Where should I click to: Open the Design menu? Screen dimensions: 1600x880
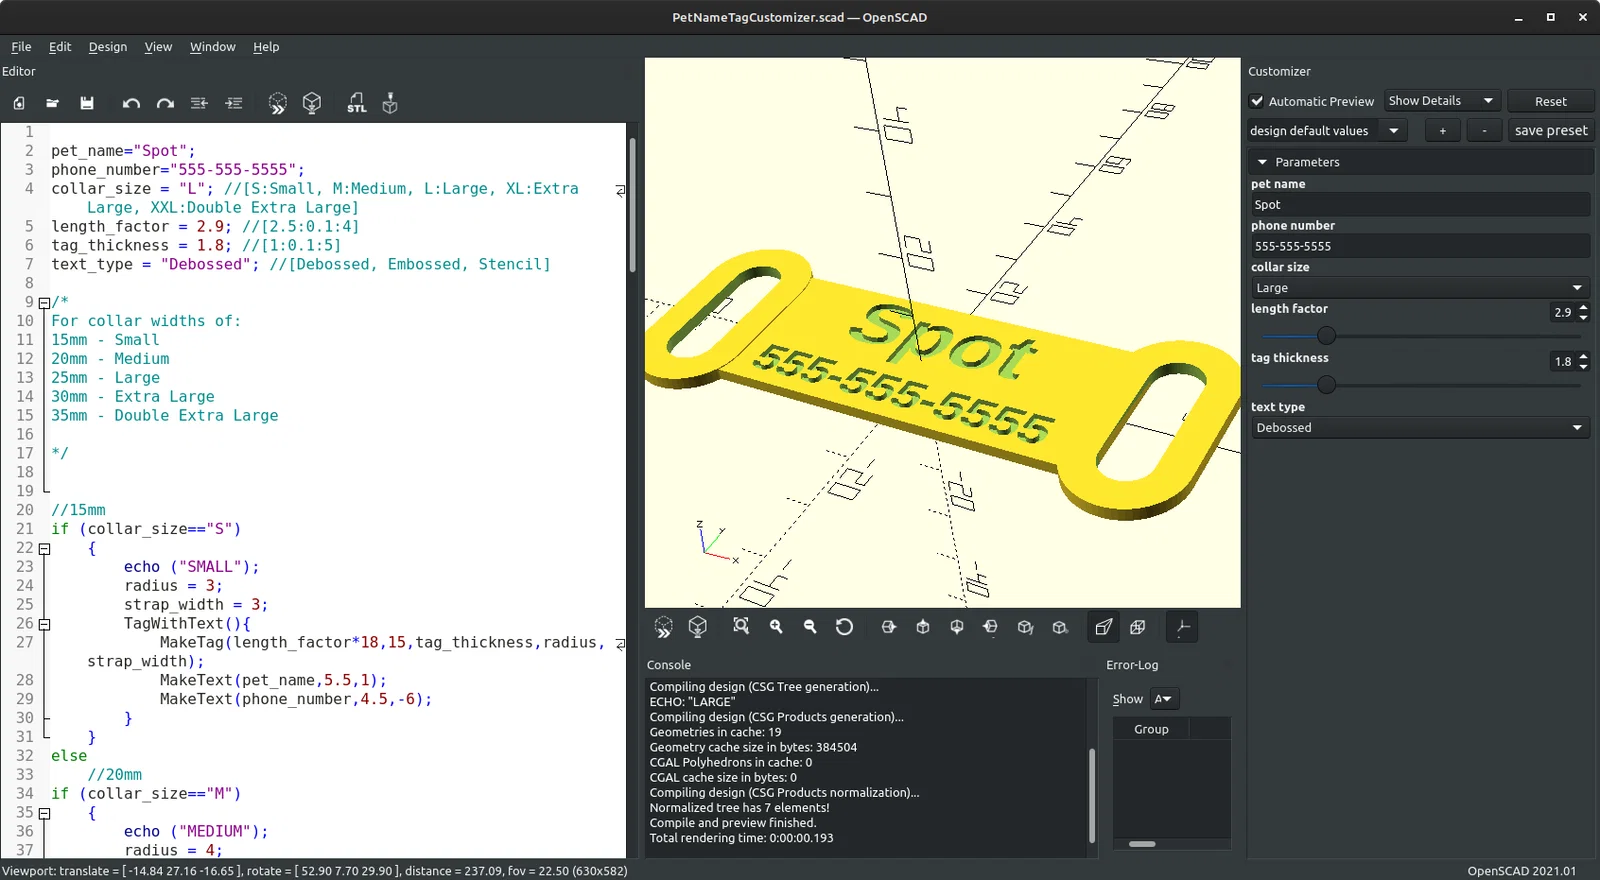(x=107, y=47)
